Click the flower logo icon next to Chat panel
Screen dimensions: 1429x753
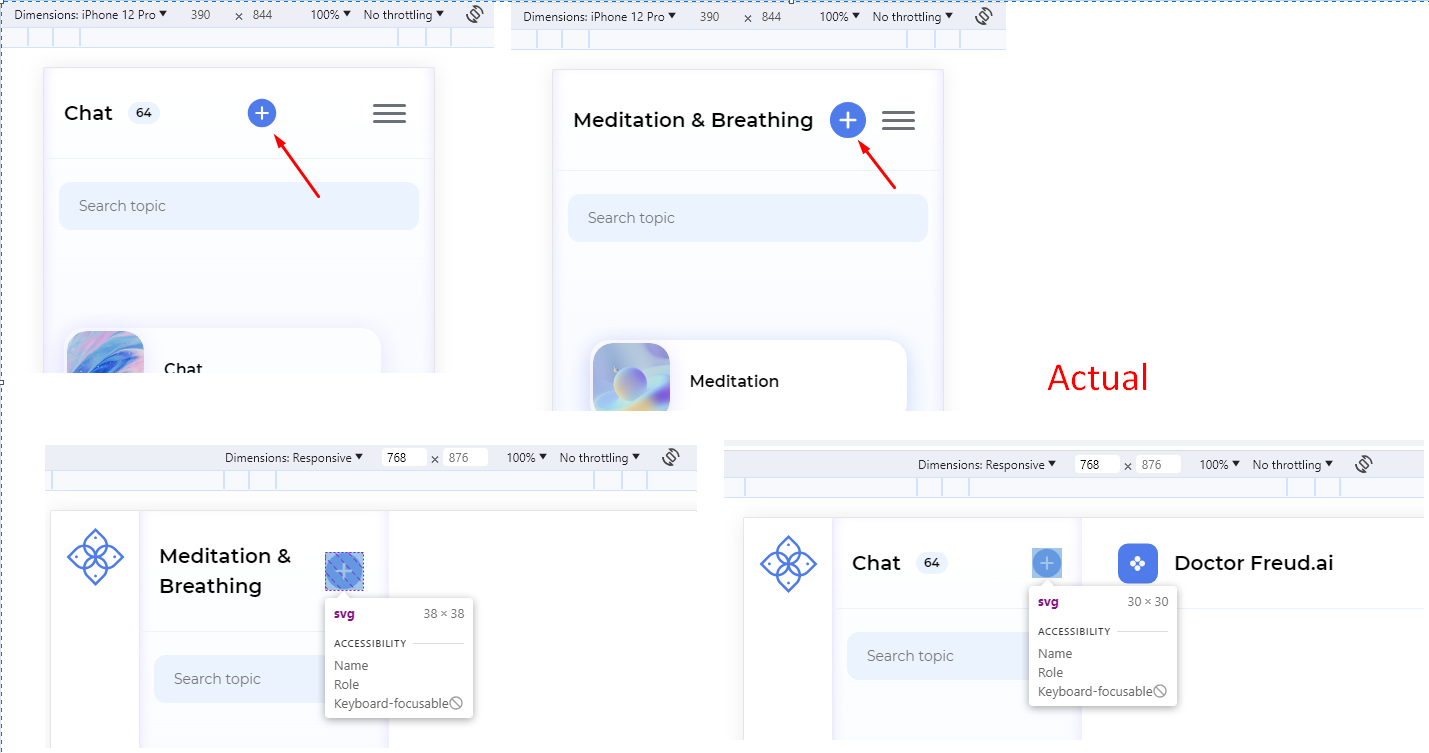[x=788, y=564]
